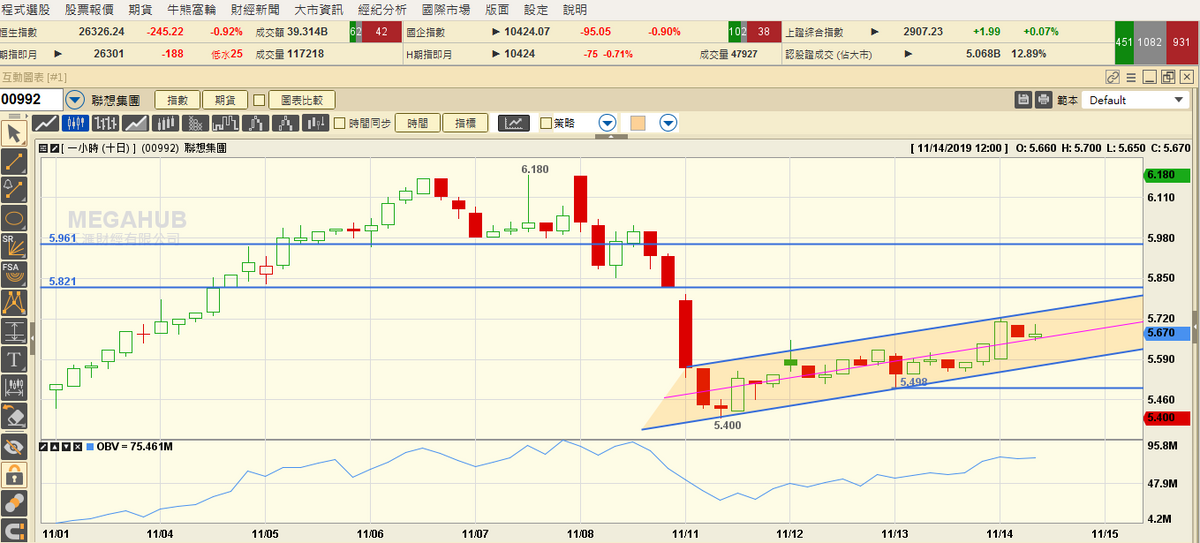The height and width of the screenshot is (543, 1200).
Task: Select the ellipse drawing tool
Action: pyautogui.click(x=14, y=217)
